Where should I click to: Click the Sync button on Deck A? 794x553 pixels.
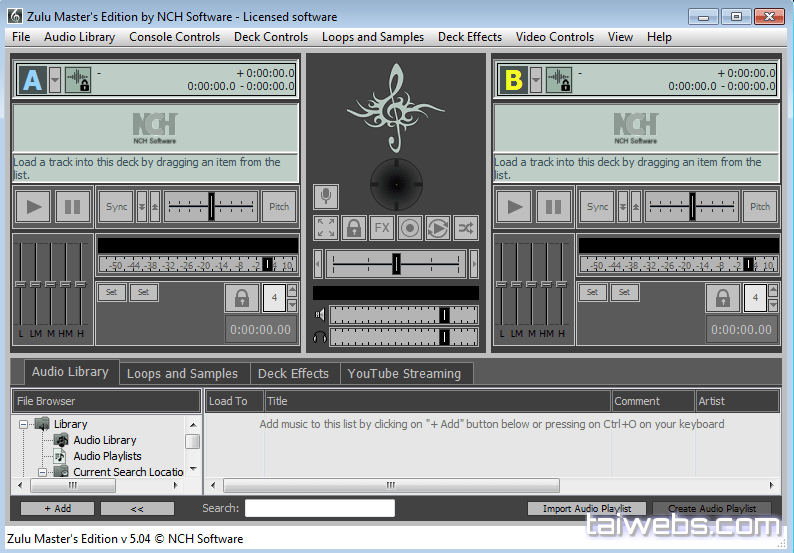click(x=117, y=207)
